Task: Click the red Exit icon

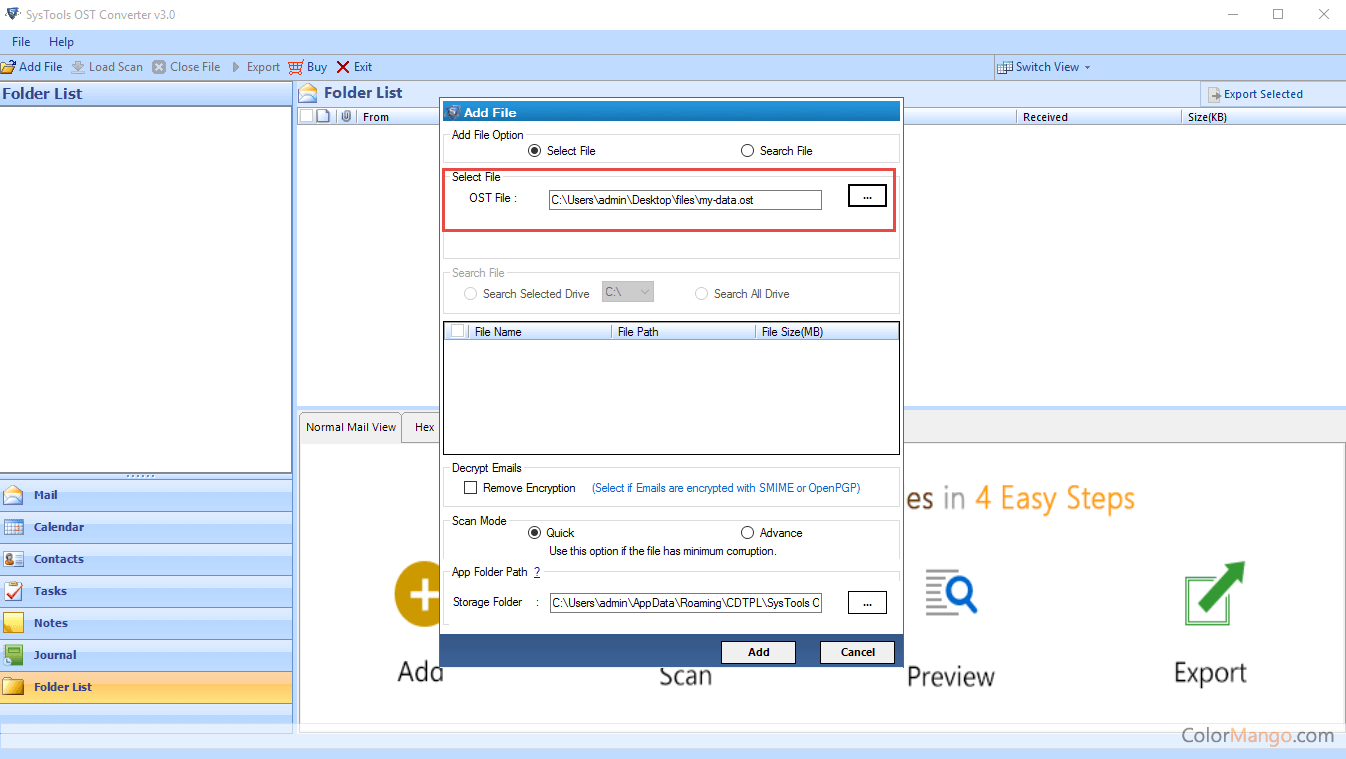Action: 343,67
